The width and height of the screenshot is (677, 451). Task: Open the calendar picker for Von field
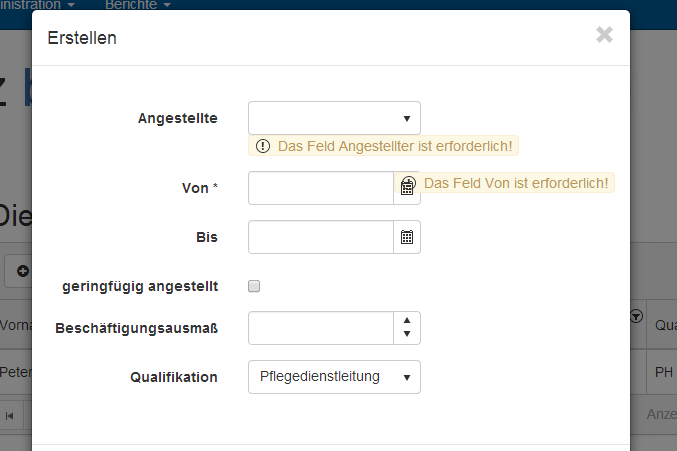pyautogui.click(x=407, y=187)
